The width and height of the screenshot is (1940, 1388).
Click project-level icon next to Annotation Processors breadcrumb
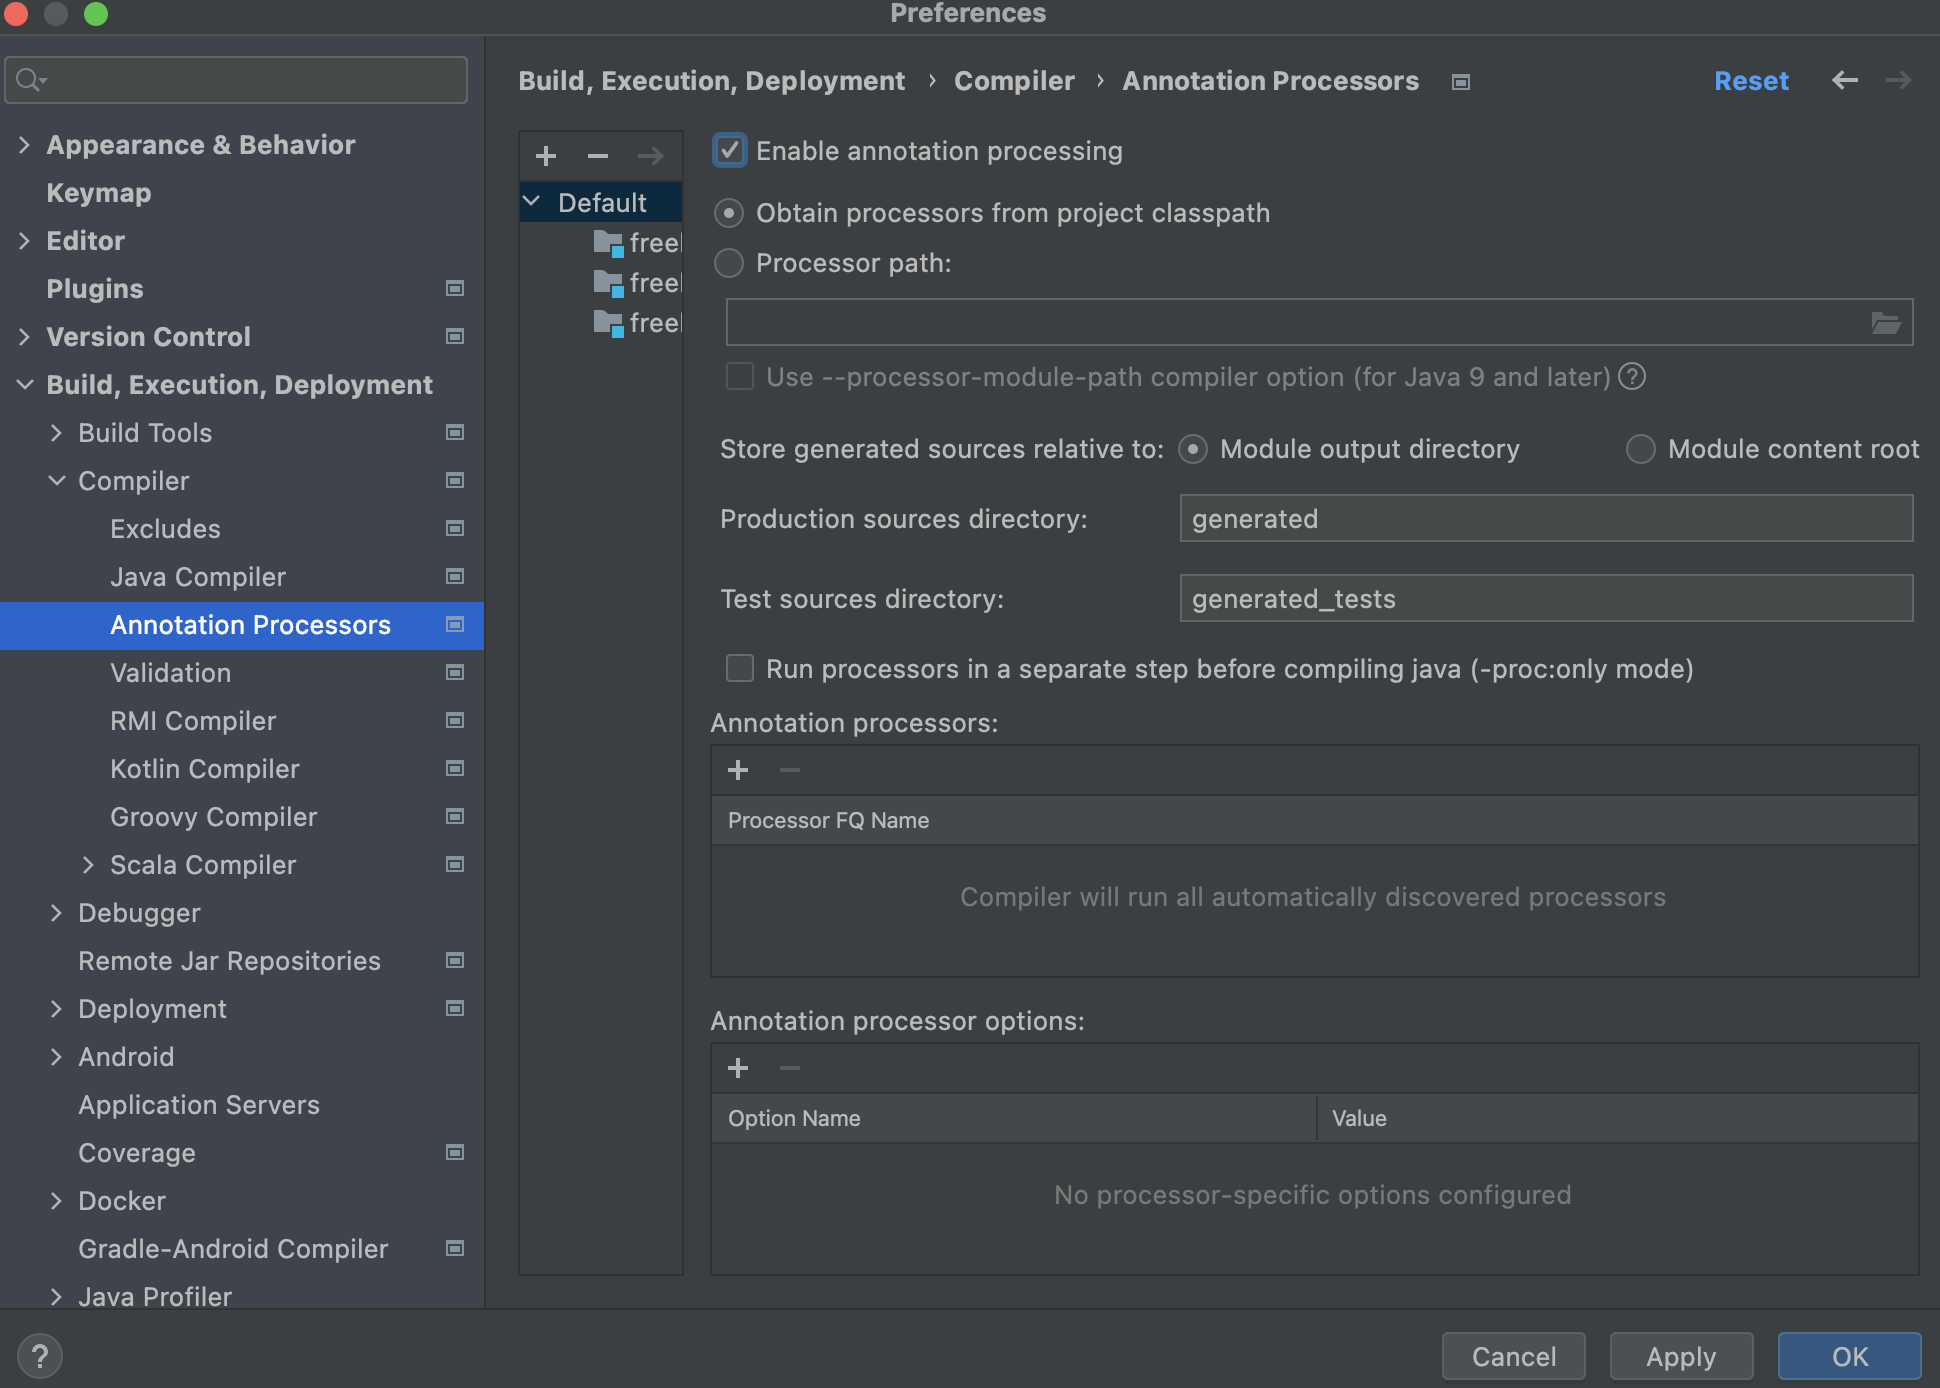pyautogui.click(x=1461, y=82)
